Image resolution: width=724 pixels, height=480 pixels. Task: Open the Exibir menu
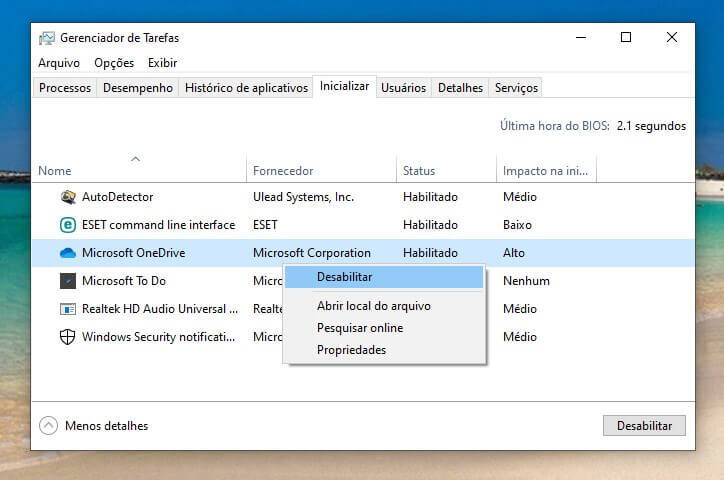coord(163,63)
